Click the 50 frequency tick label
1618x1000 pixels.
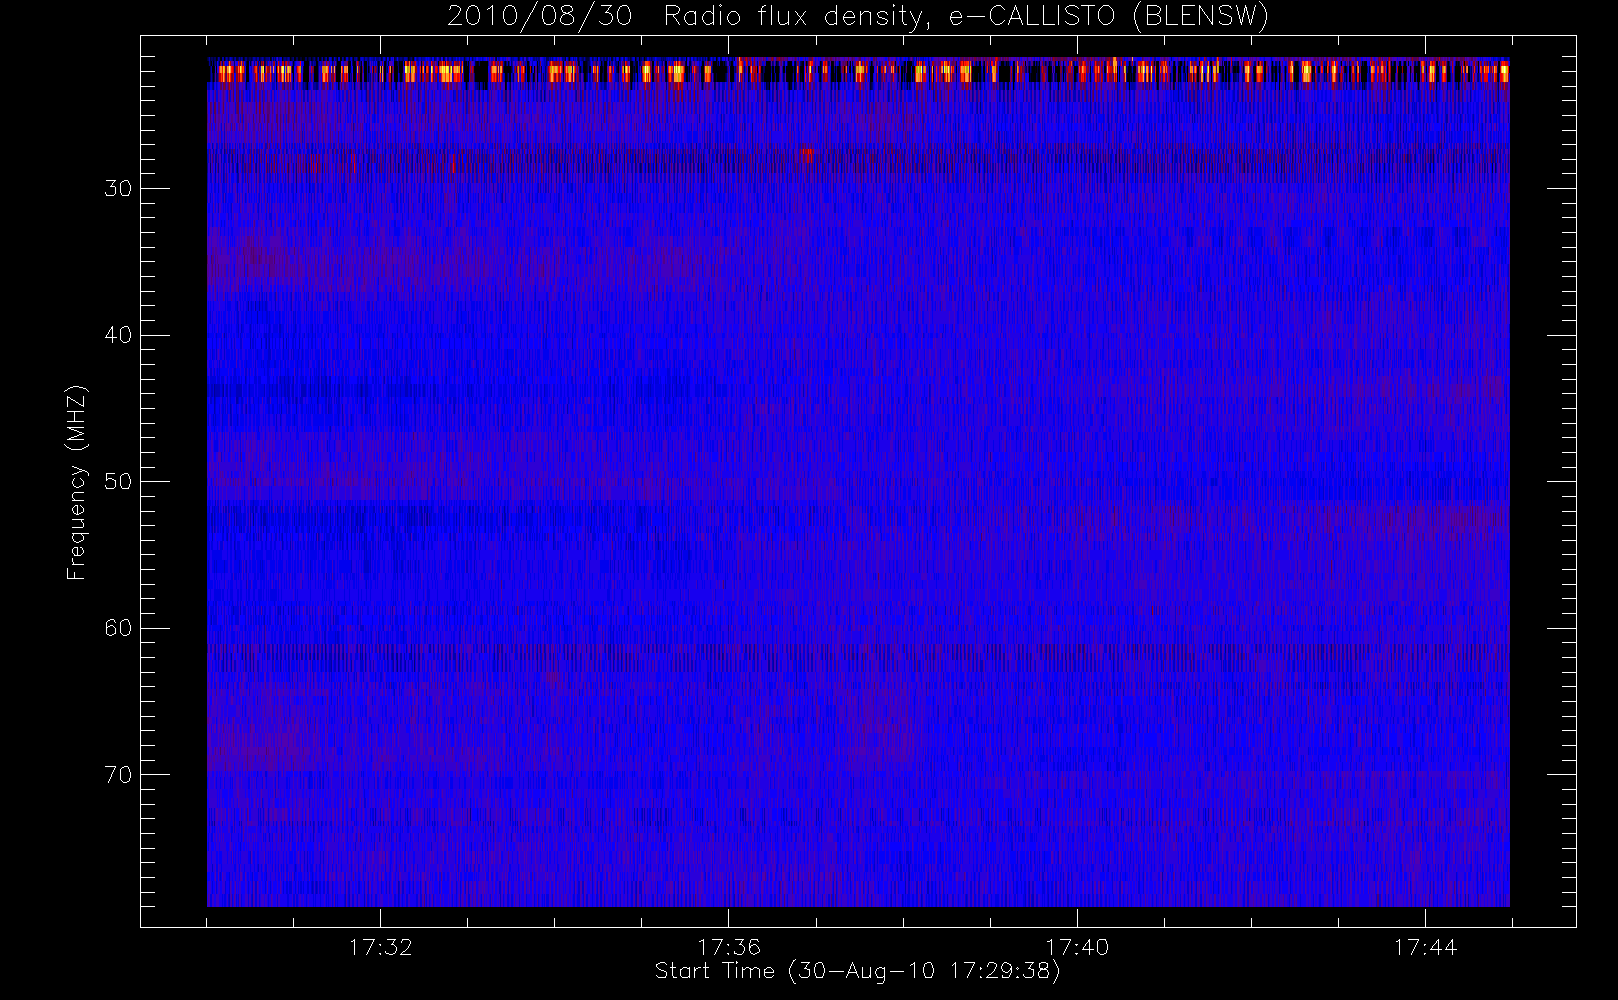[118, 482]
